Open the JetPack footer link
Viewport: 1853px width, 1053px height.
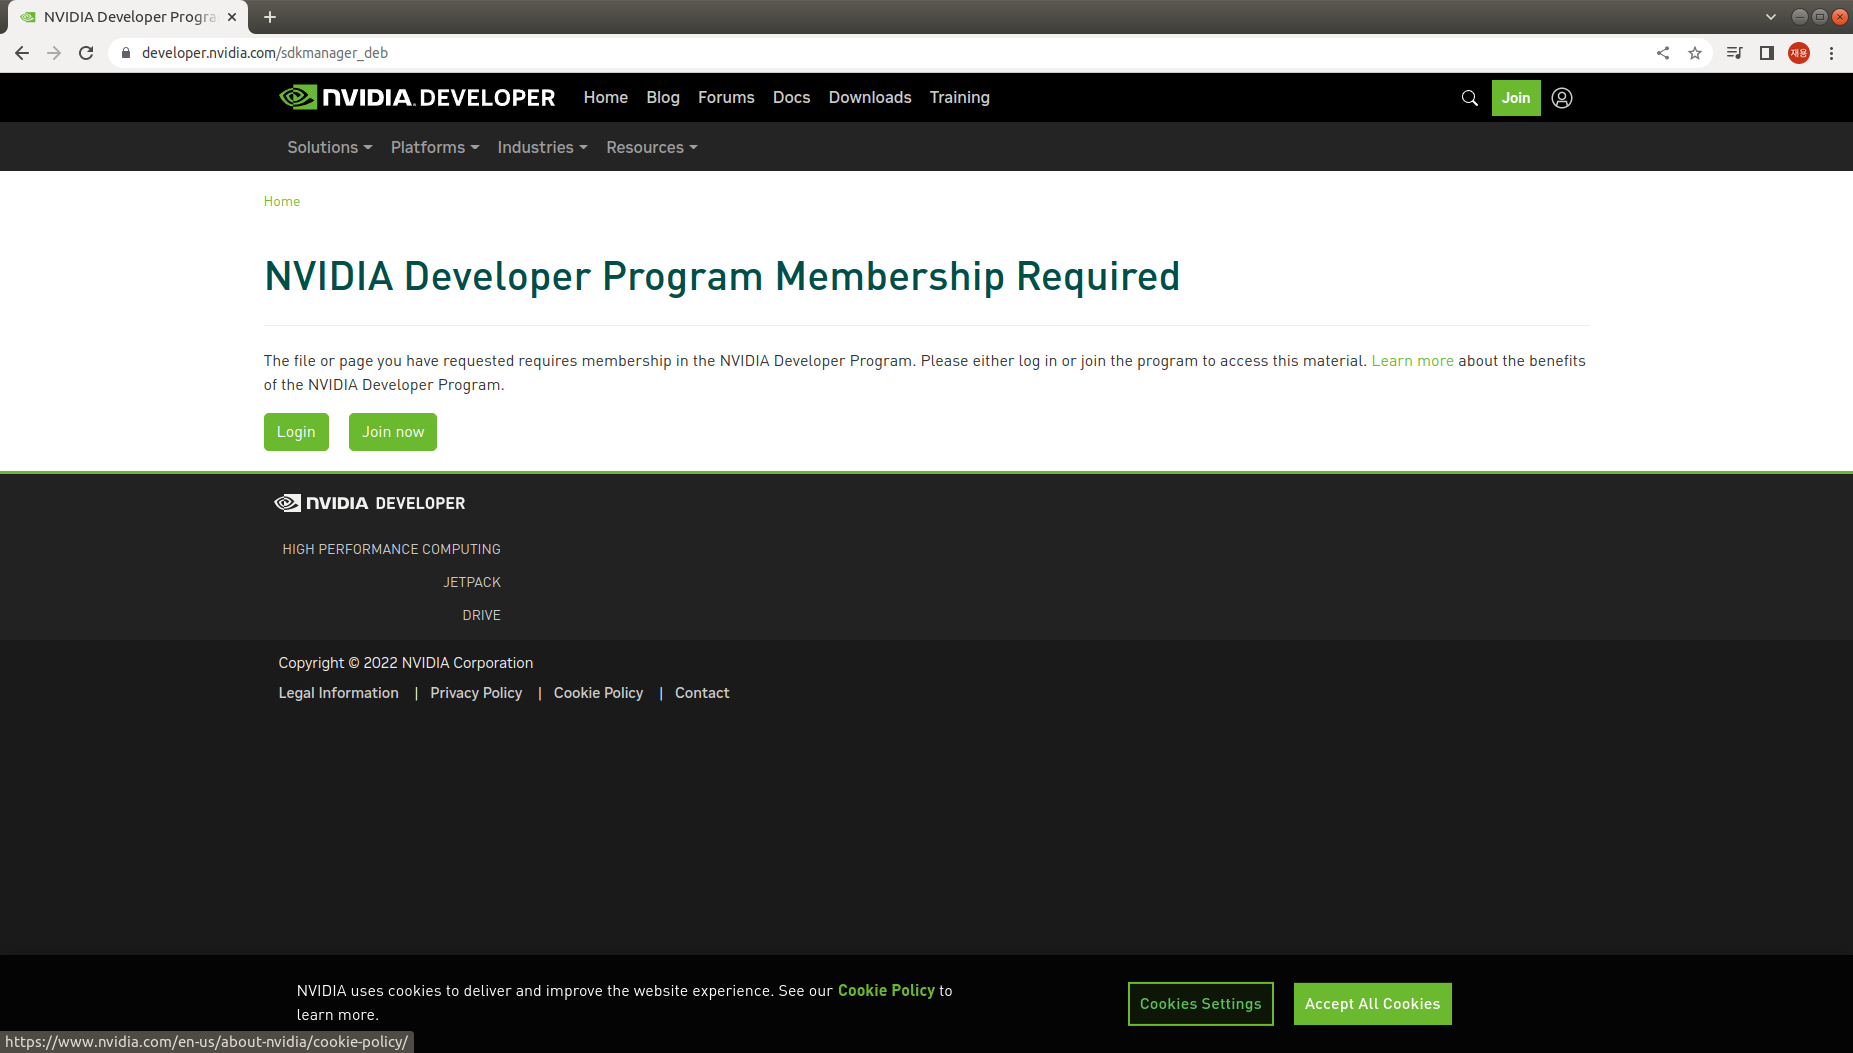[x=472, y=582]
